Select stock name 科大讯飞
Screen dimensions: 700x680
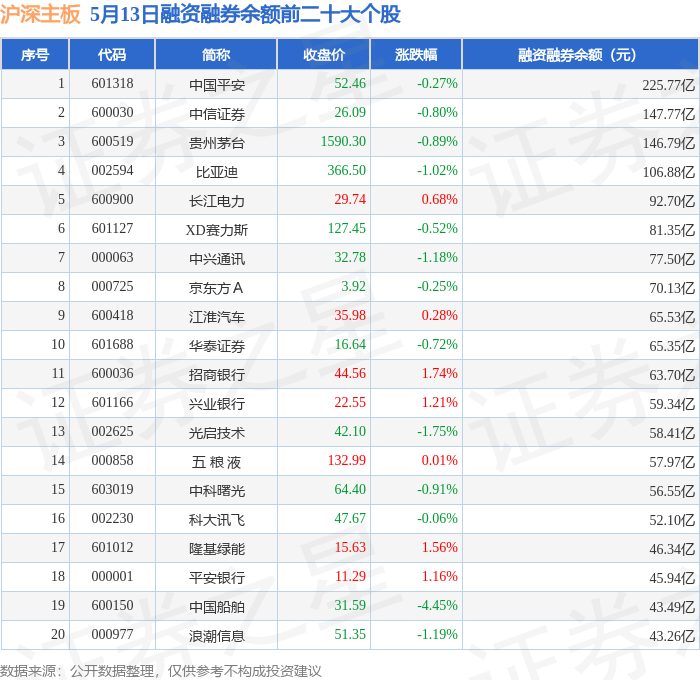[217, 520]
